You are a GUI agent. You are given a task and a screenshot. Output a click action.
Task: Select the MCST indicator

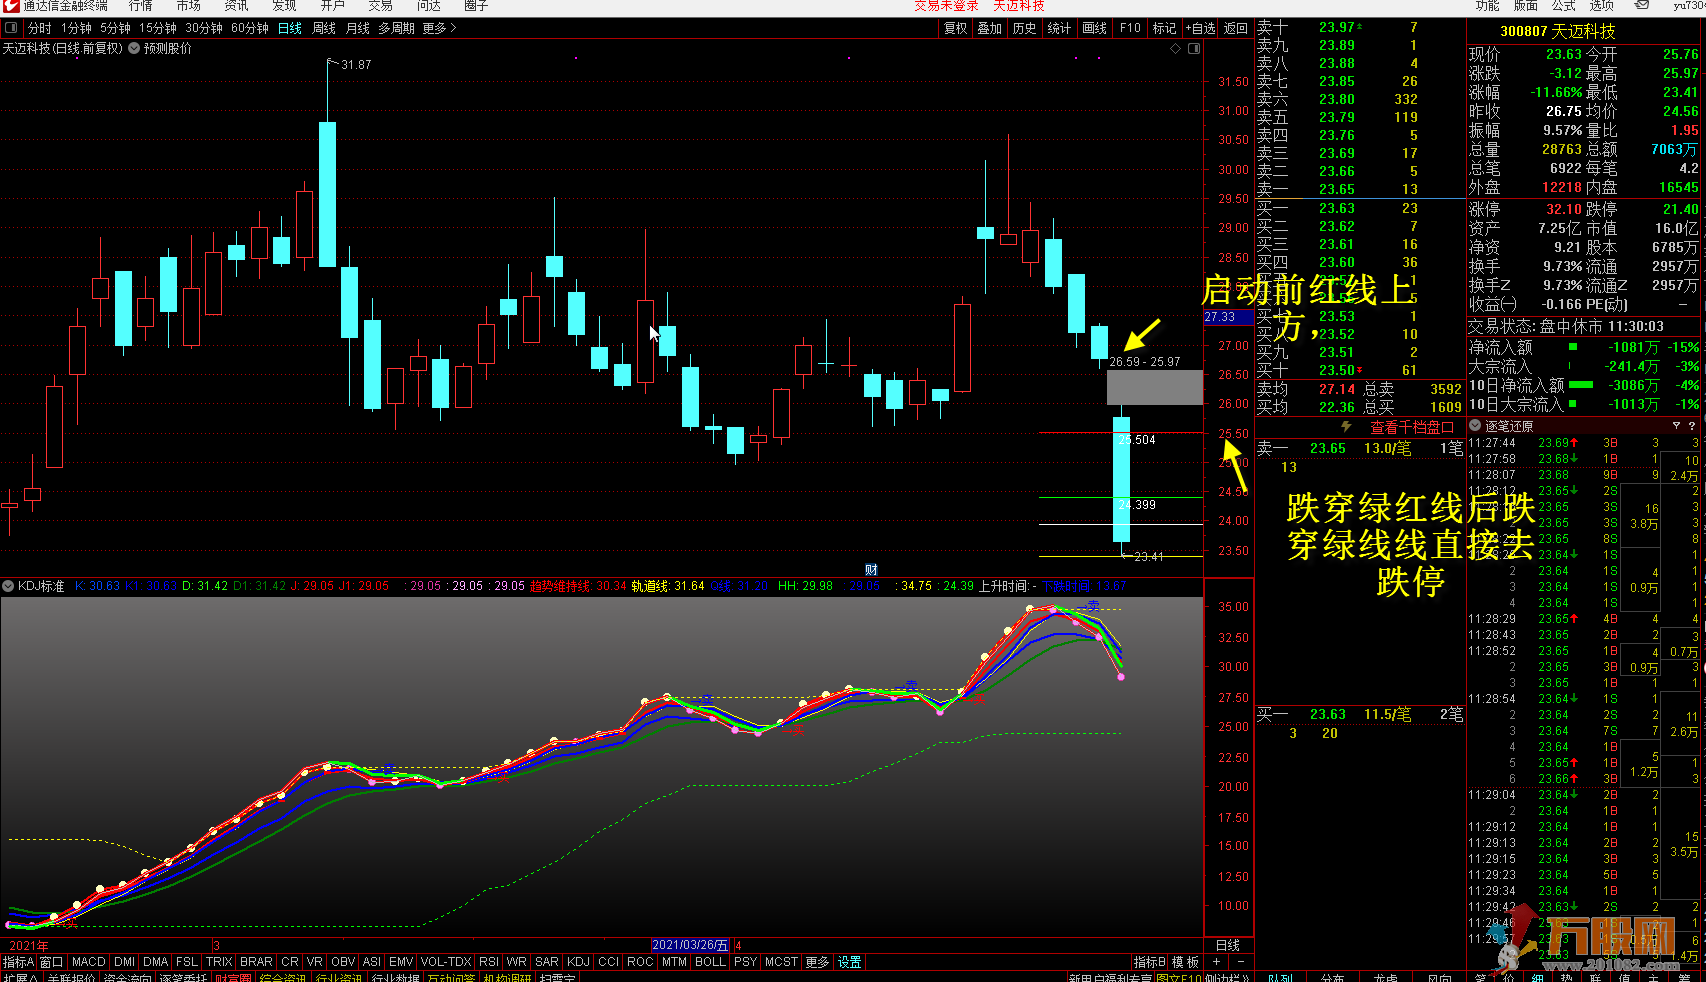click(781, 962)
